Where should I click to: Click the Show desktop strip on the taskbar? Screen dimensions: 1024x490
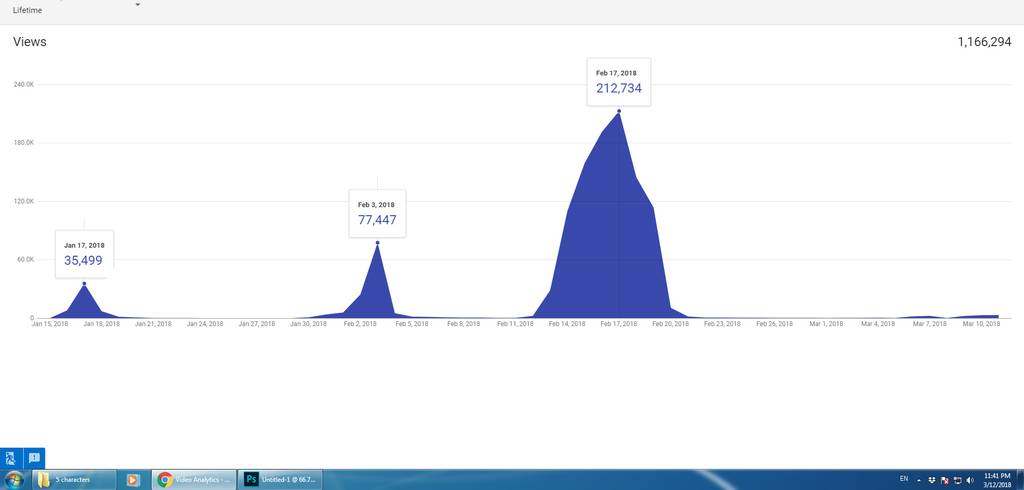click(x=1019, y=480)
